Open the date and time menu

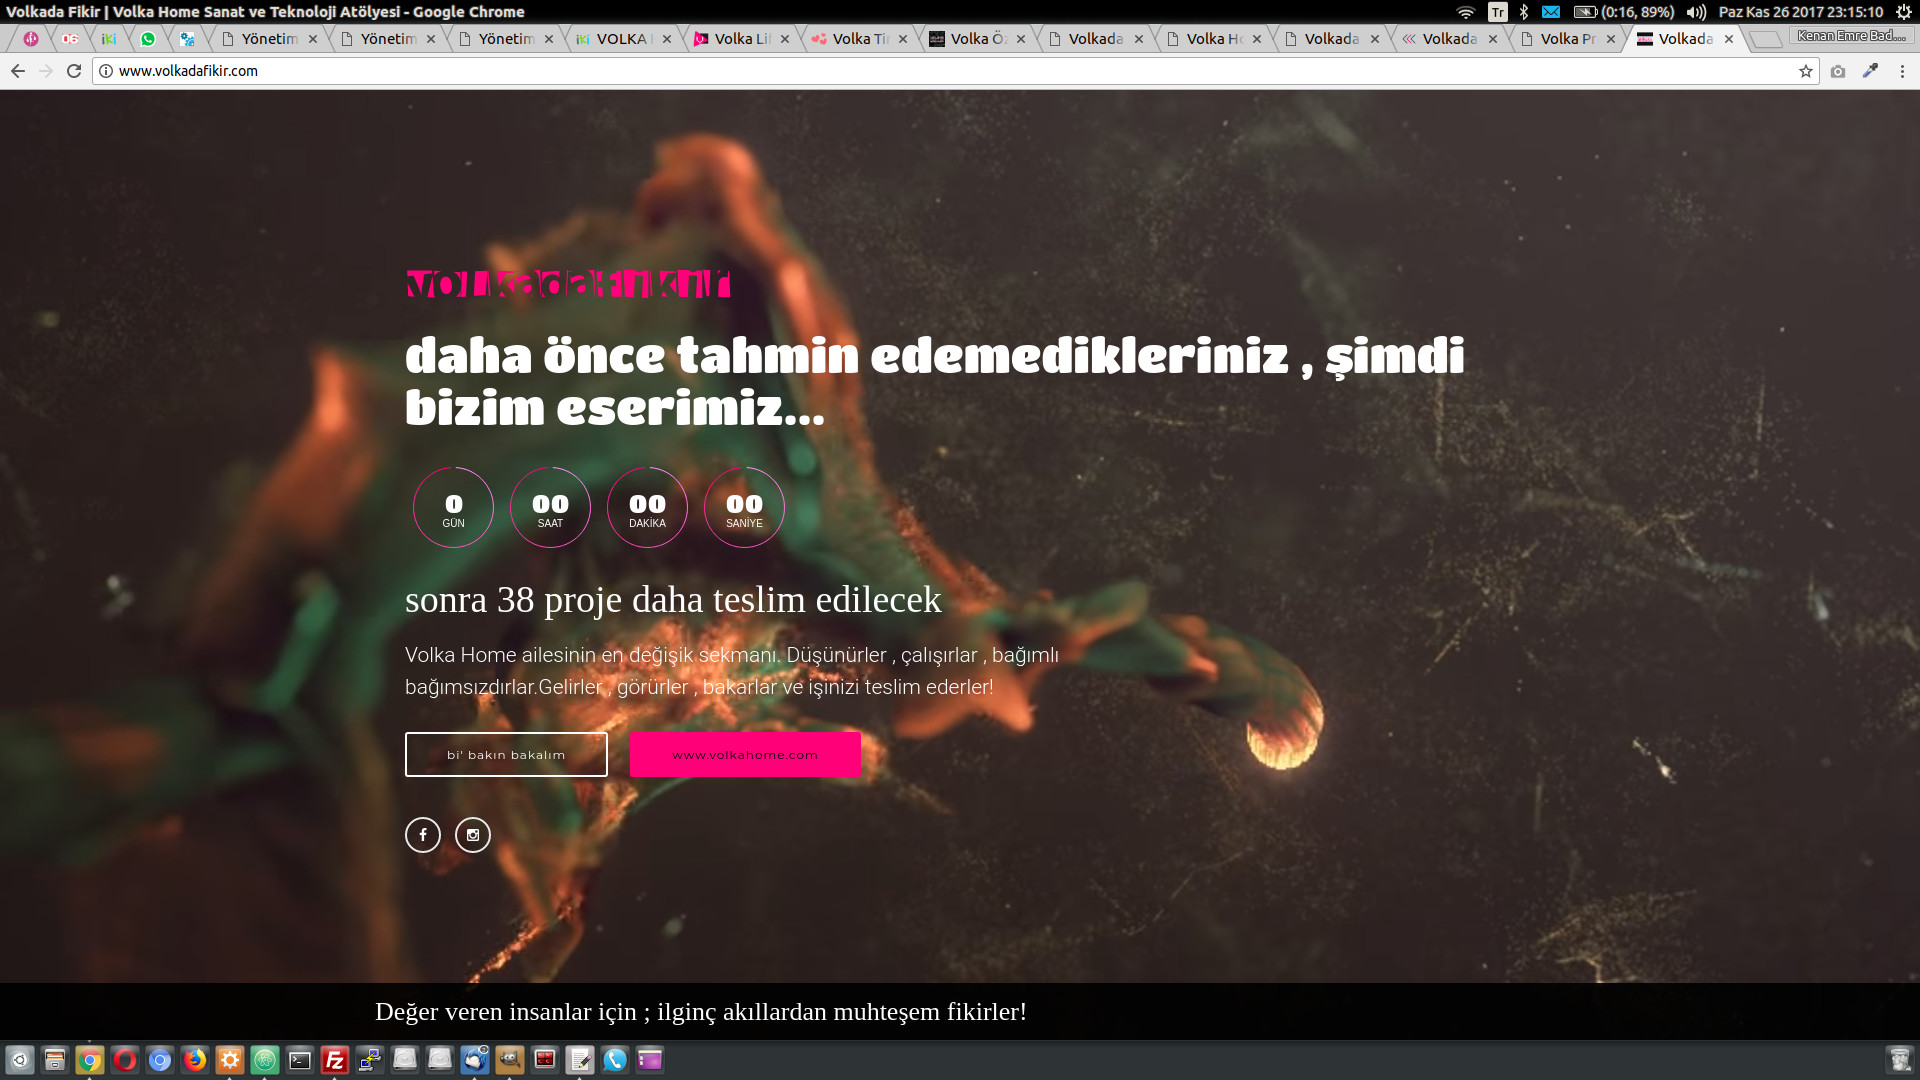point(1800,12)
